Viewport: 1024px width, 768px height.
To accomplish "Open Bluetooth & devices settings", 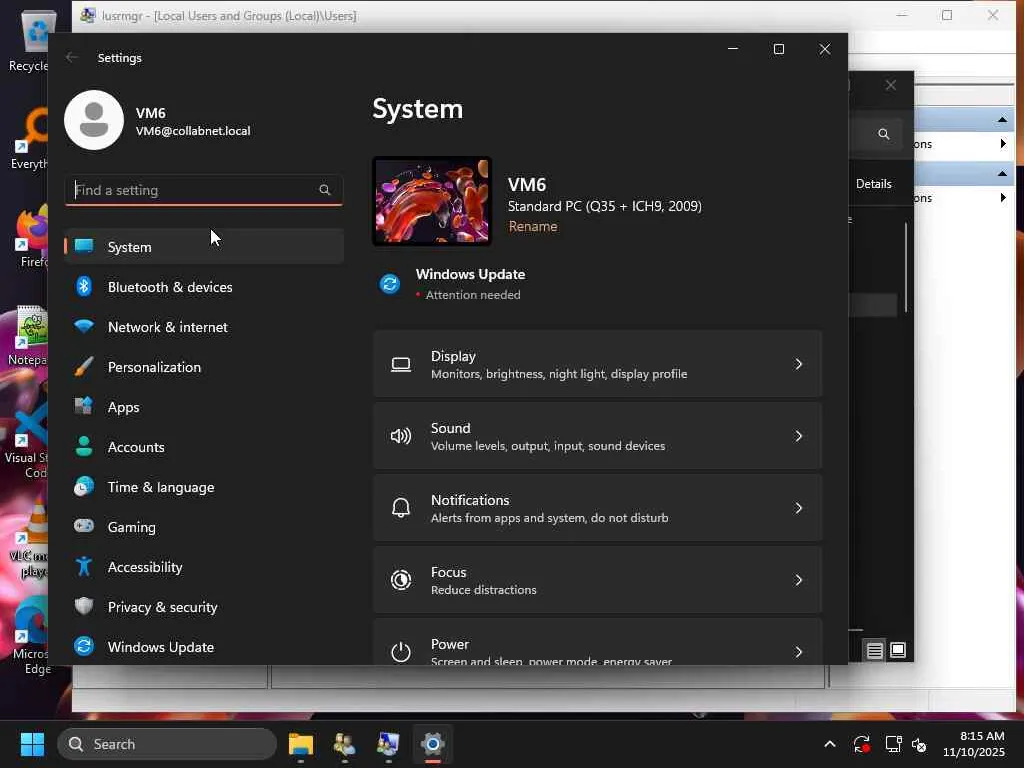I will (204, 287).
